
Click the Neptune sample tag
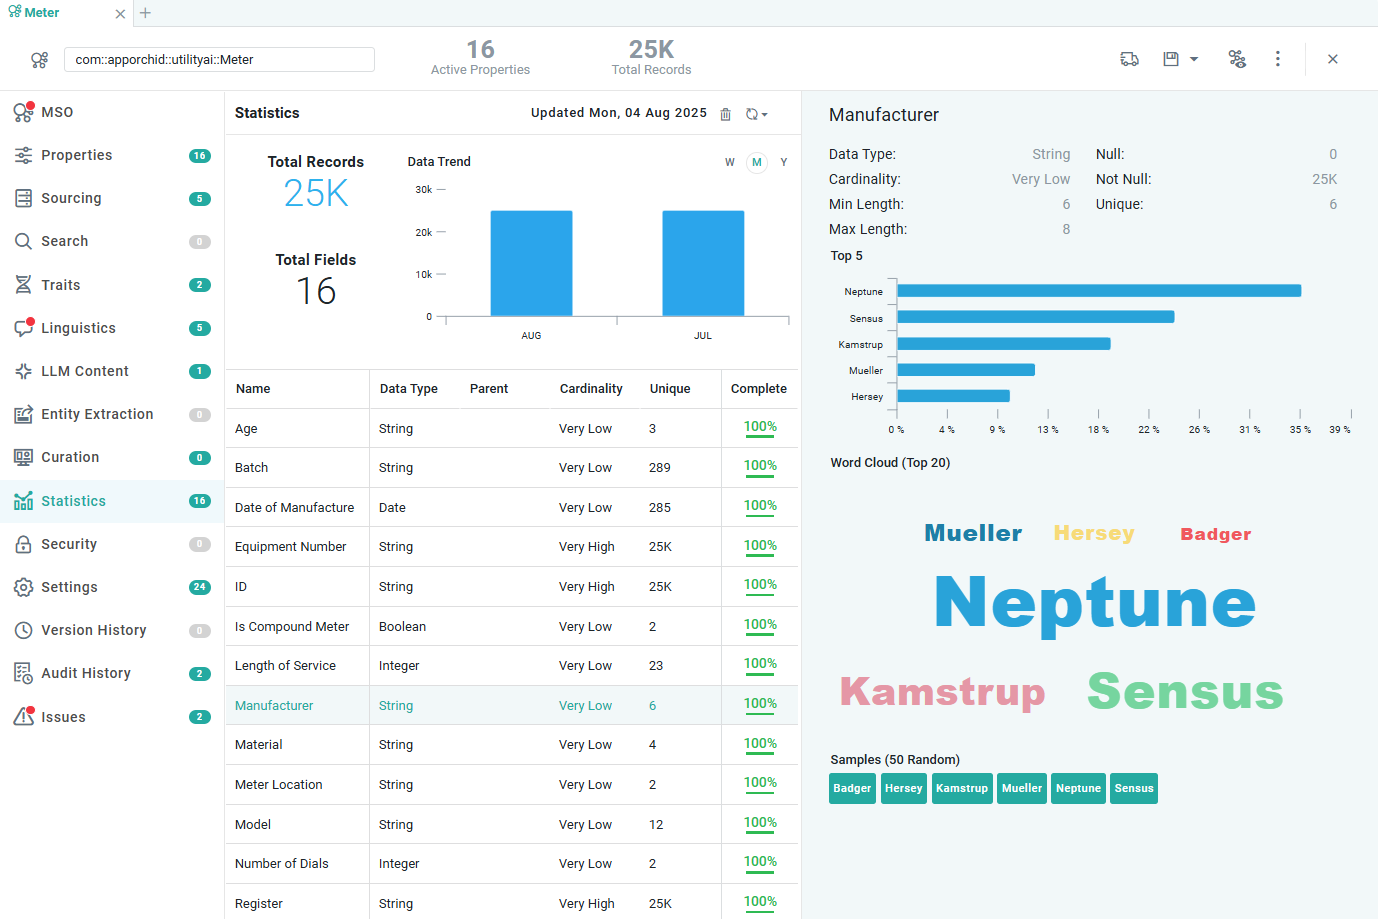(x=1078, y=788)
